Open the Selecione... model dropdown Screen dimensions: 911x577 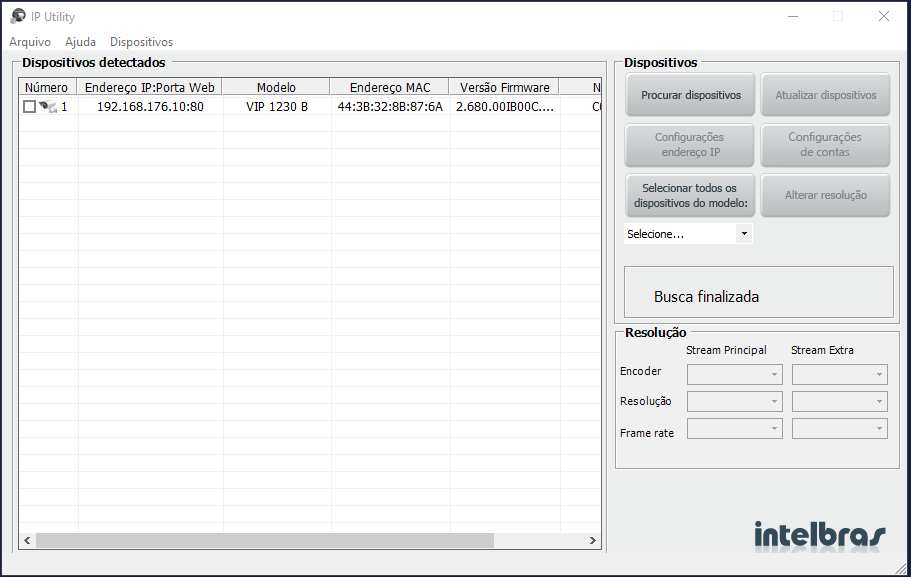coord(688,234)
